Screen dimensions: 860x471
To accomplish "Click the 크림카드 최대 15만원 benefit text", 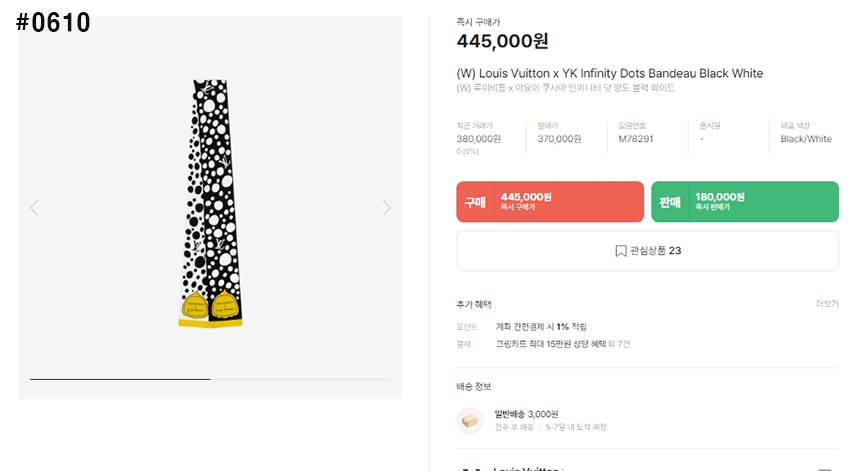I will click(550, 344).
